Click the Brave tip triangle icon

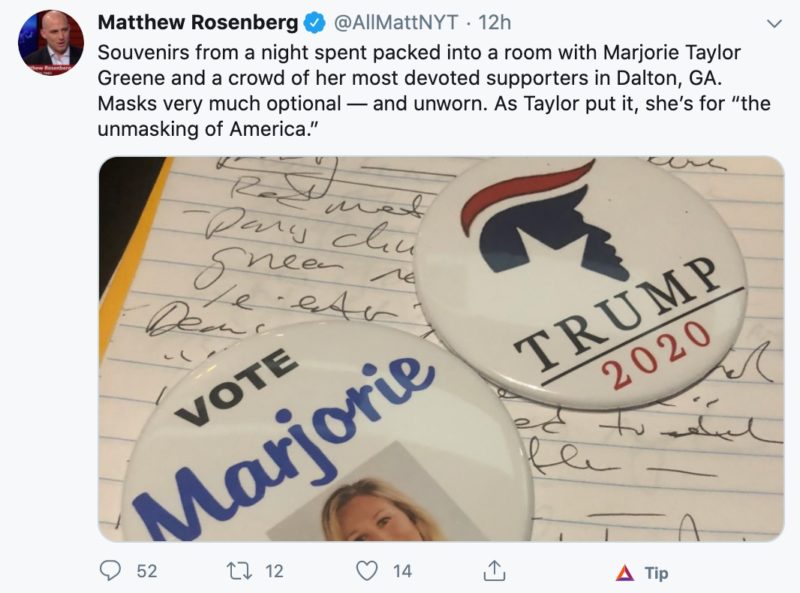[x=624, y=572]
